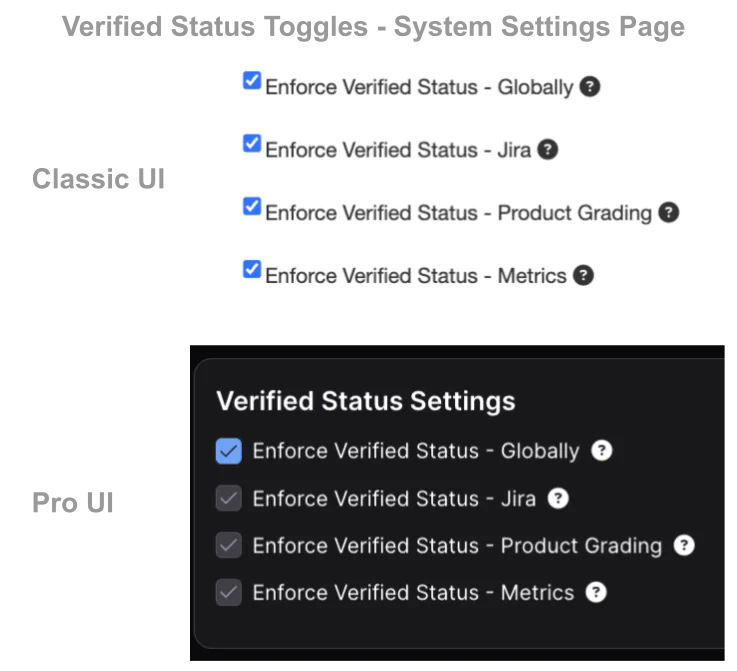Screen dimensions: 737x671
Task: Click the Verified Status Settings heading
Action: click(366, 401)
